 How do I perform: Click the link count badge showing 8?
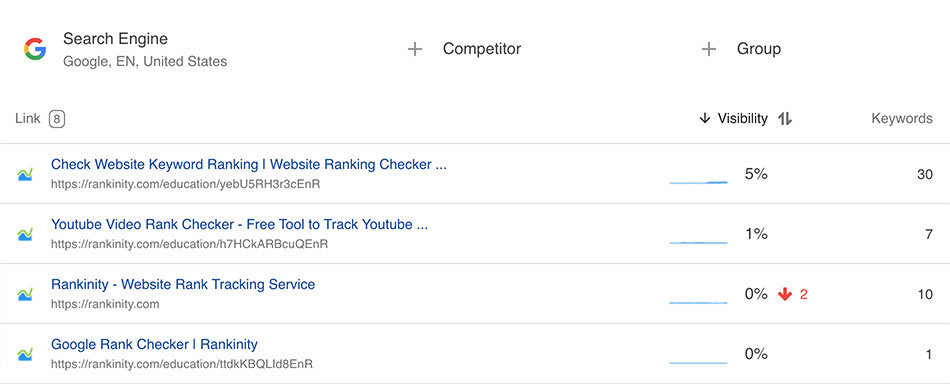point(57,119)
